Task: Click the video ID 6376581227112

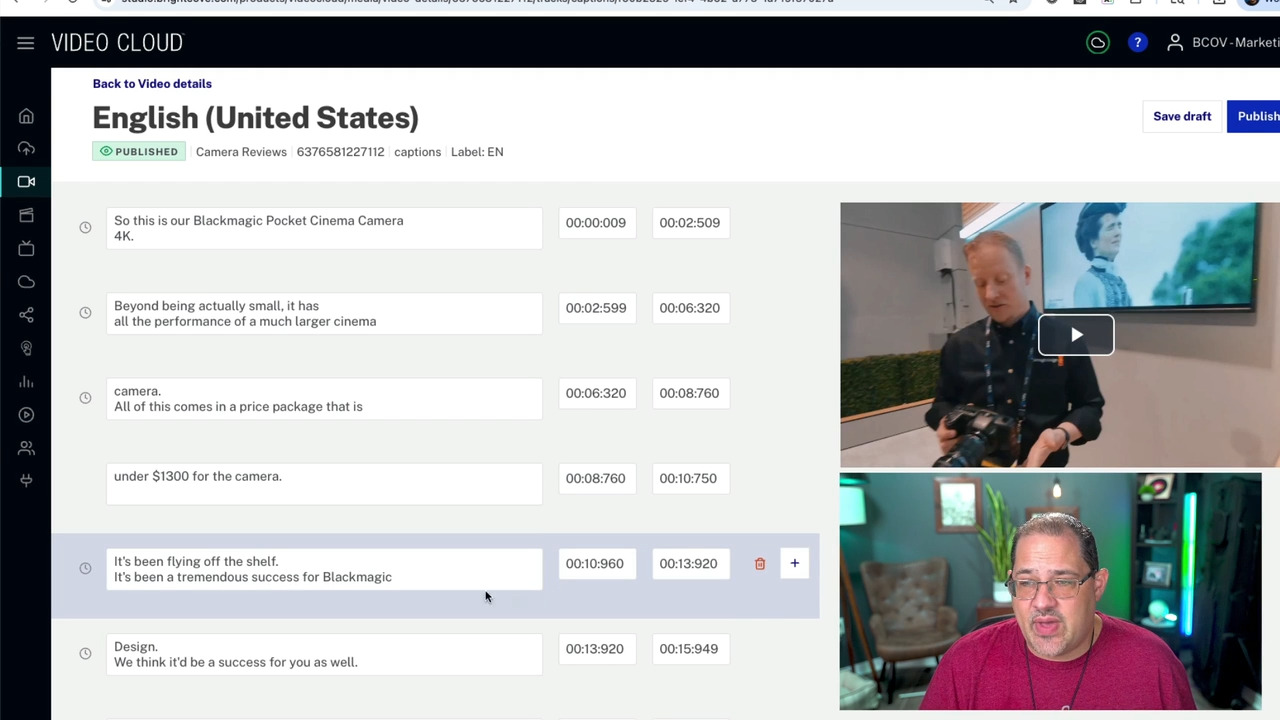Action: [x=340, y=152]
